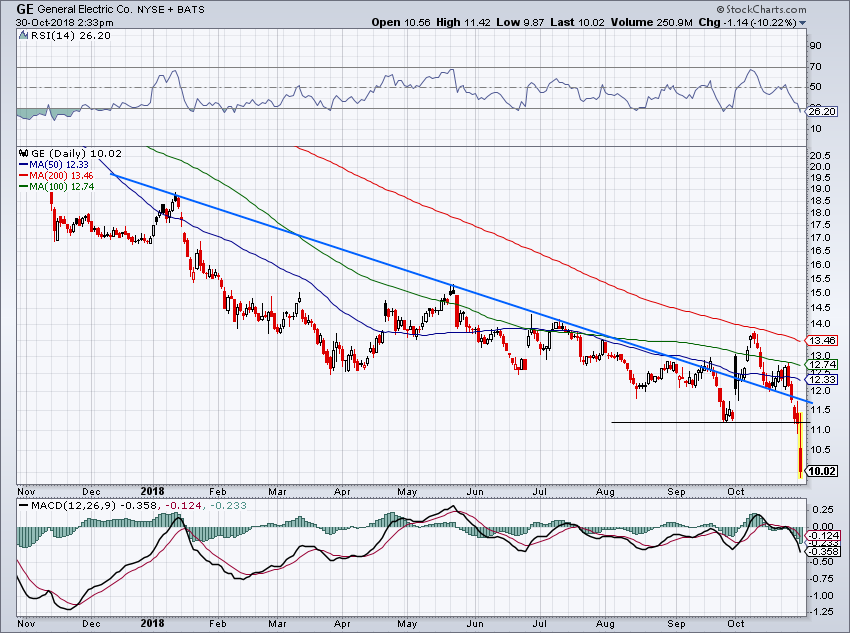This screenshot has width=850, height=633.
Task: Click the 90 level label on RSI axis
Action: tap(815, 46)
